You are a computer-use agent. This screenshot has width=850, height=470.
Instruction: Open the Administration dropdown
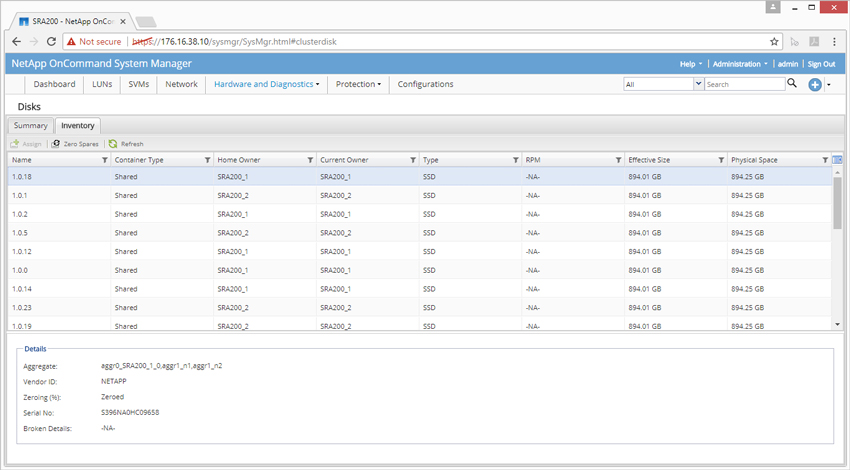740,64
